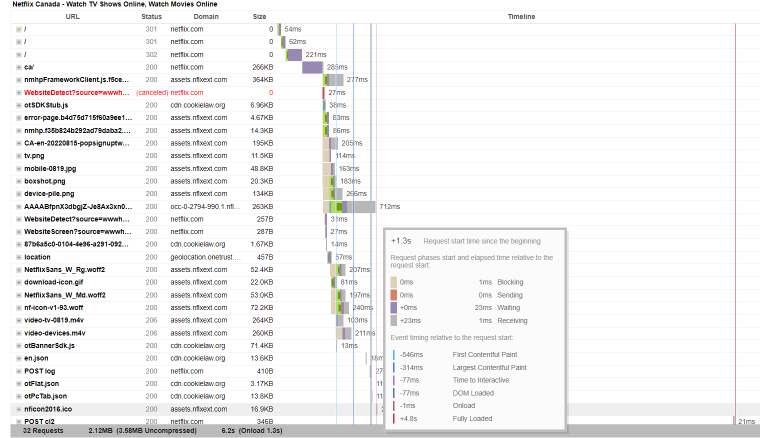Select the video-devices.m4v URL
Viewport: 760px width, 438px height.
[54, 333]
